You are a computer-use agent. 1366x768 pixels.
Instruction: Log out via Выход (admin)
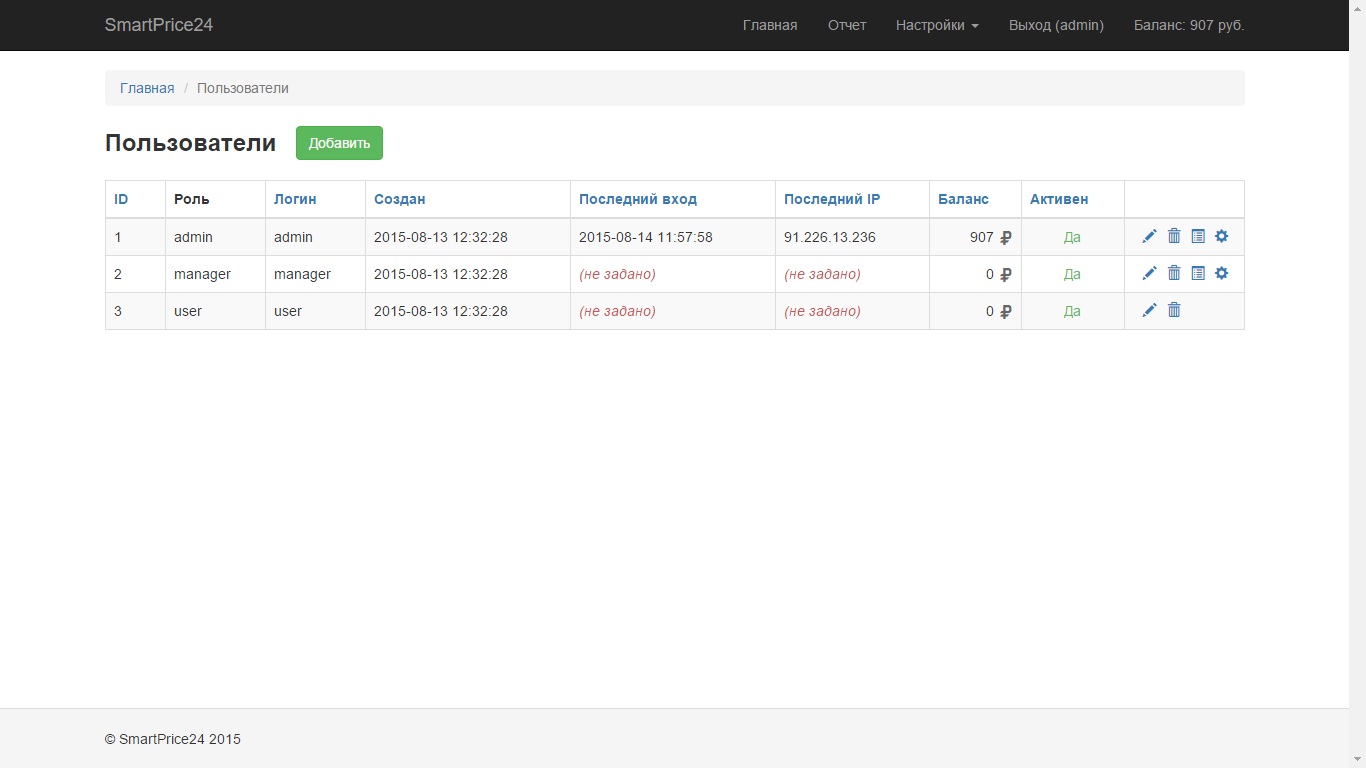pyautogui.click(x=1056, y=25)
